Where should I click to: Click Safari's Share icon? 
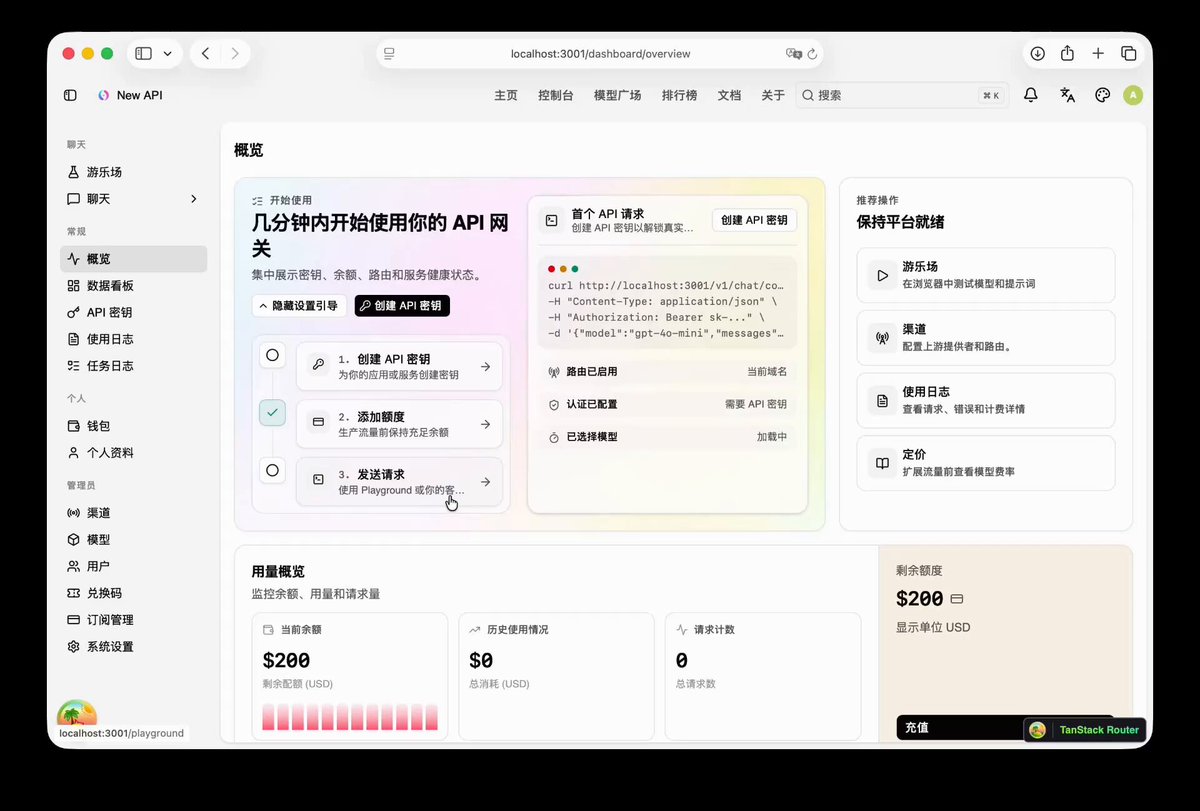(x=1067, y=54)
